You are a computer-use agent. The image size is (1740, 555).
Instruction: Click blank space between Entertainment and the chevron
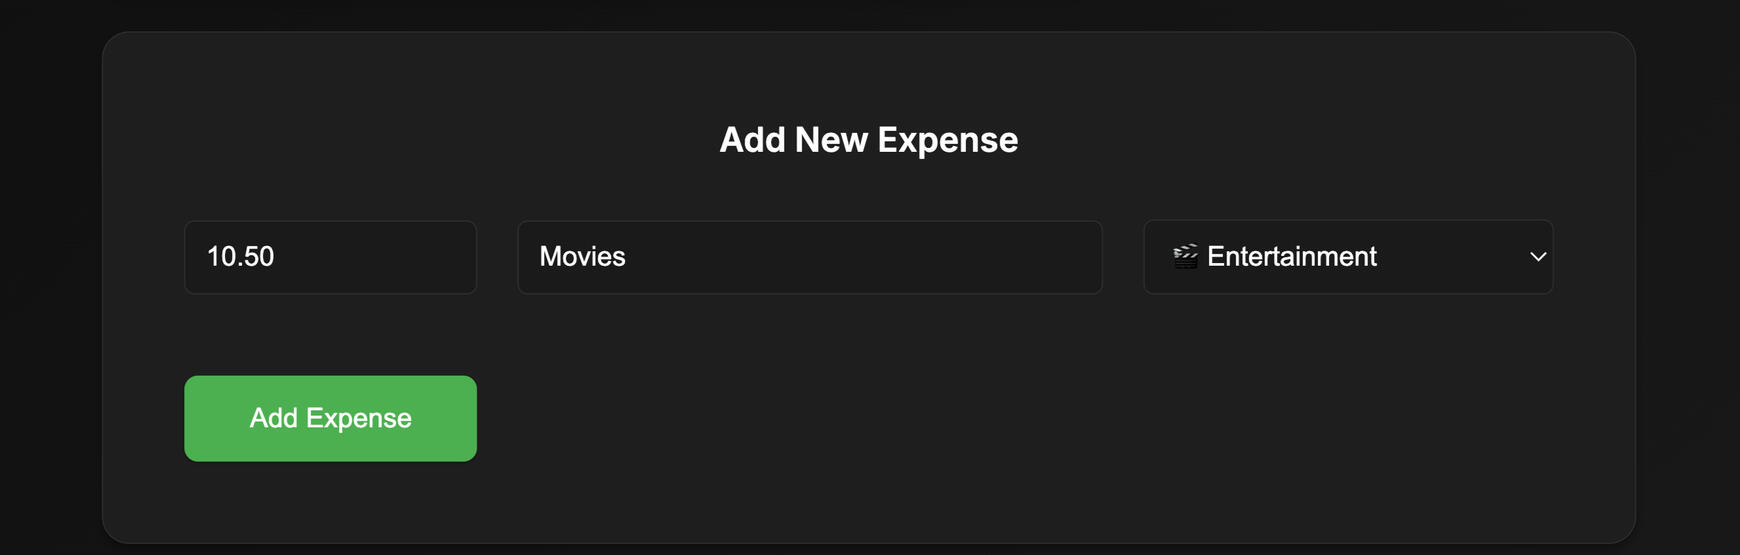point(1450,257)
